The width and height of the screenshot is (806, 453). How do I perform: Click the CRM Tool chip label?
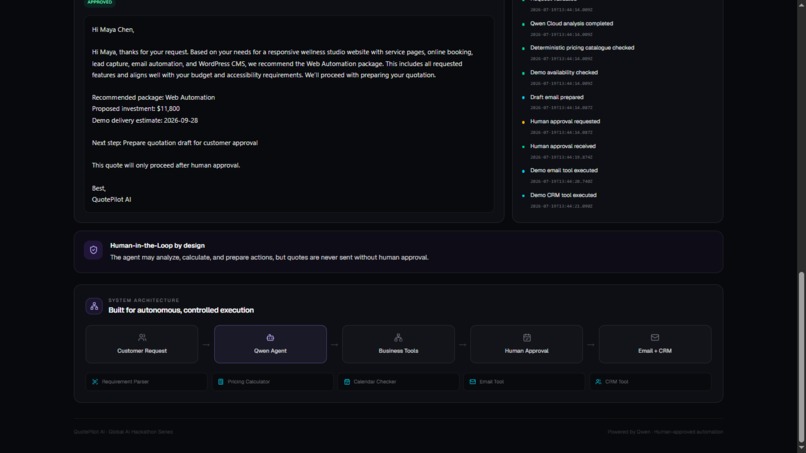(617, 382)
